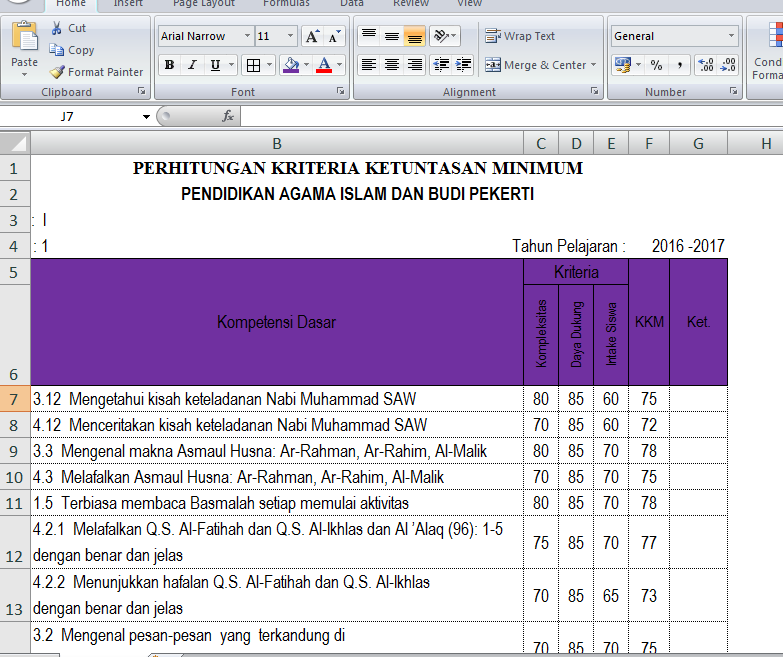Image resolution: width=783 pixels, height=657 pixels.
Task: Apply Comma Style format
Action: (x=680, y=65)
